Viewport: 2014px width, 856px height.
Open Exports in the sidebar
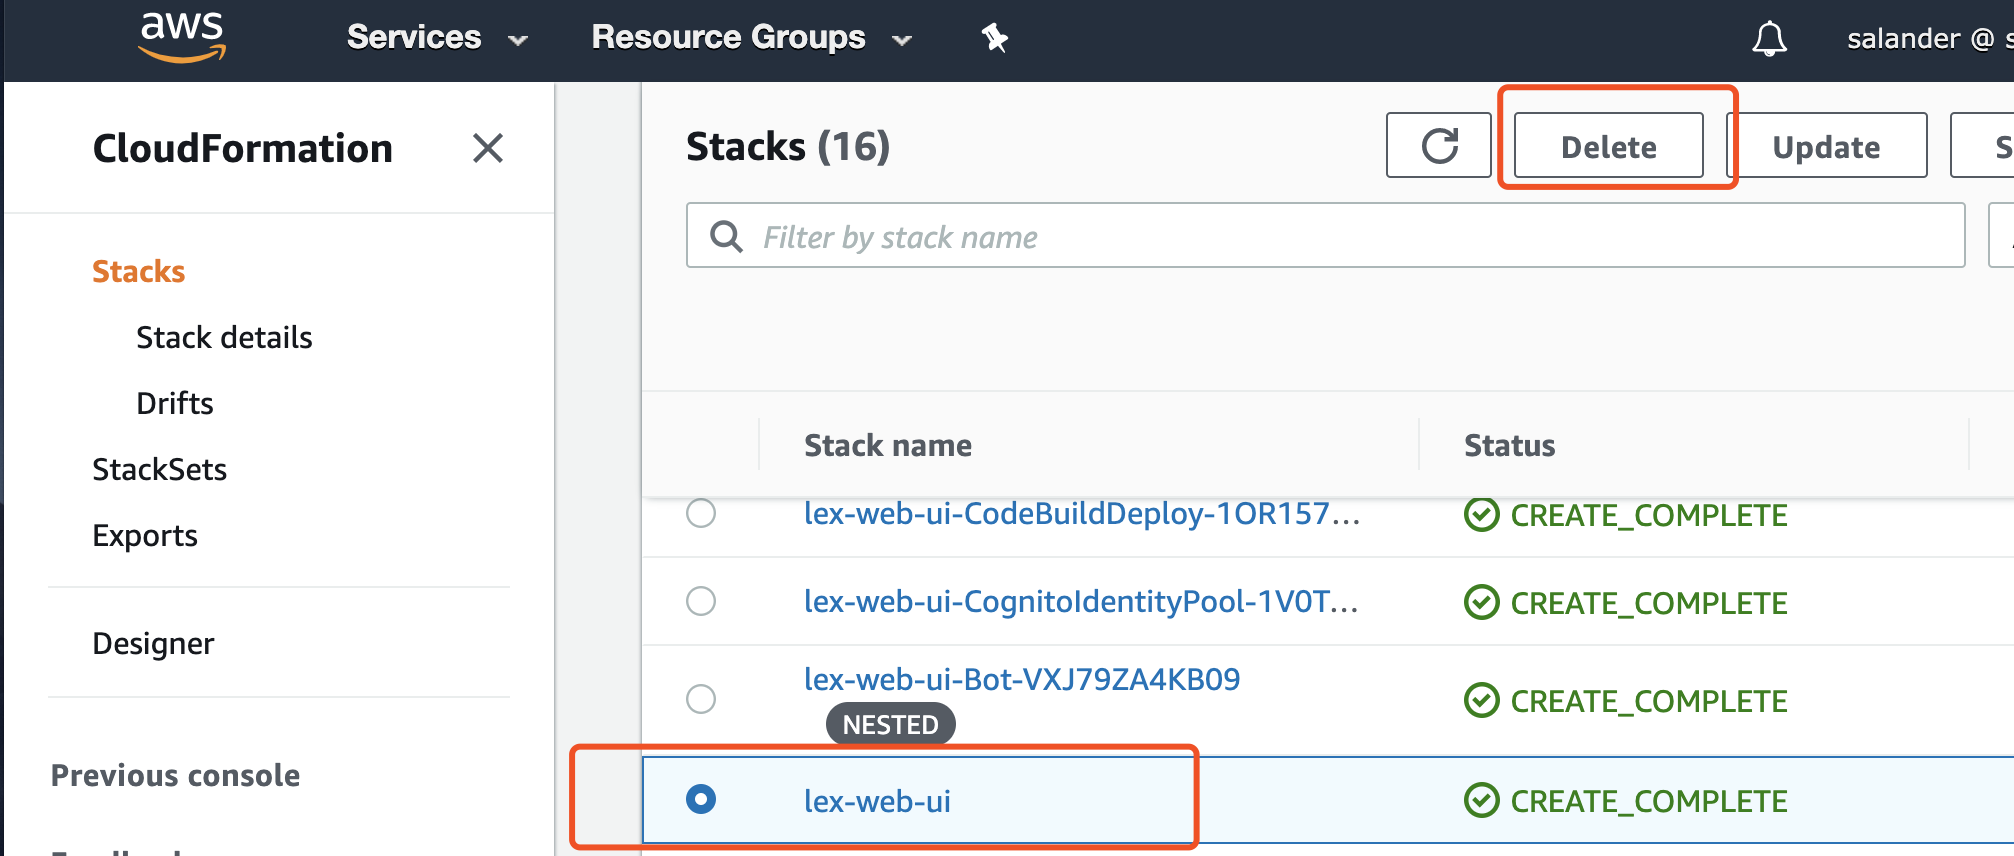tap(145, 535)
